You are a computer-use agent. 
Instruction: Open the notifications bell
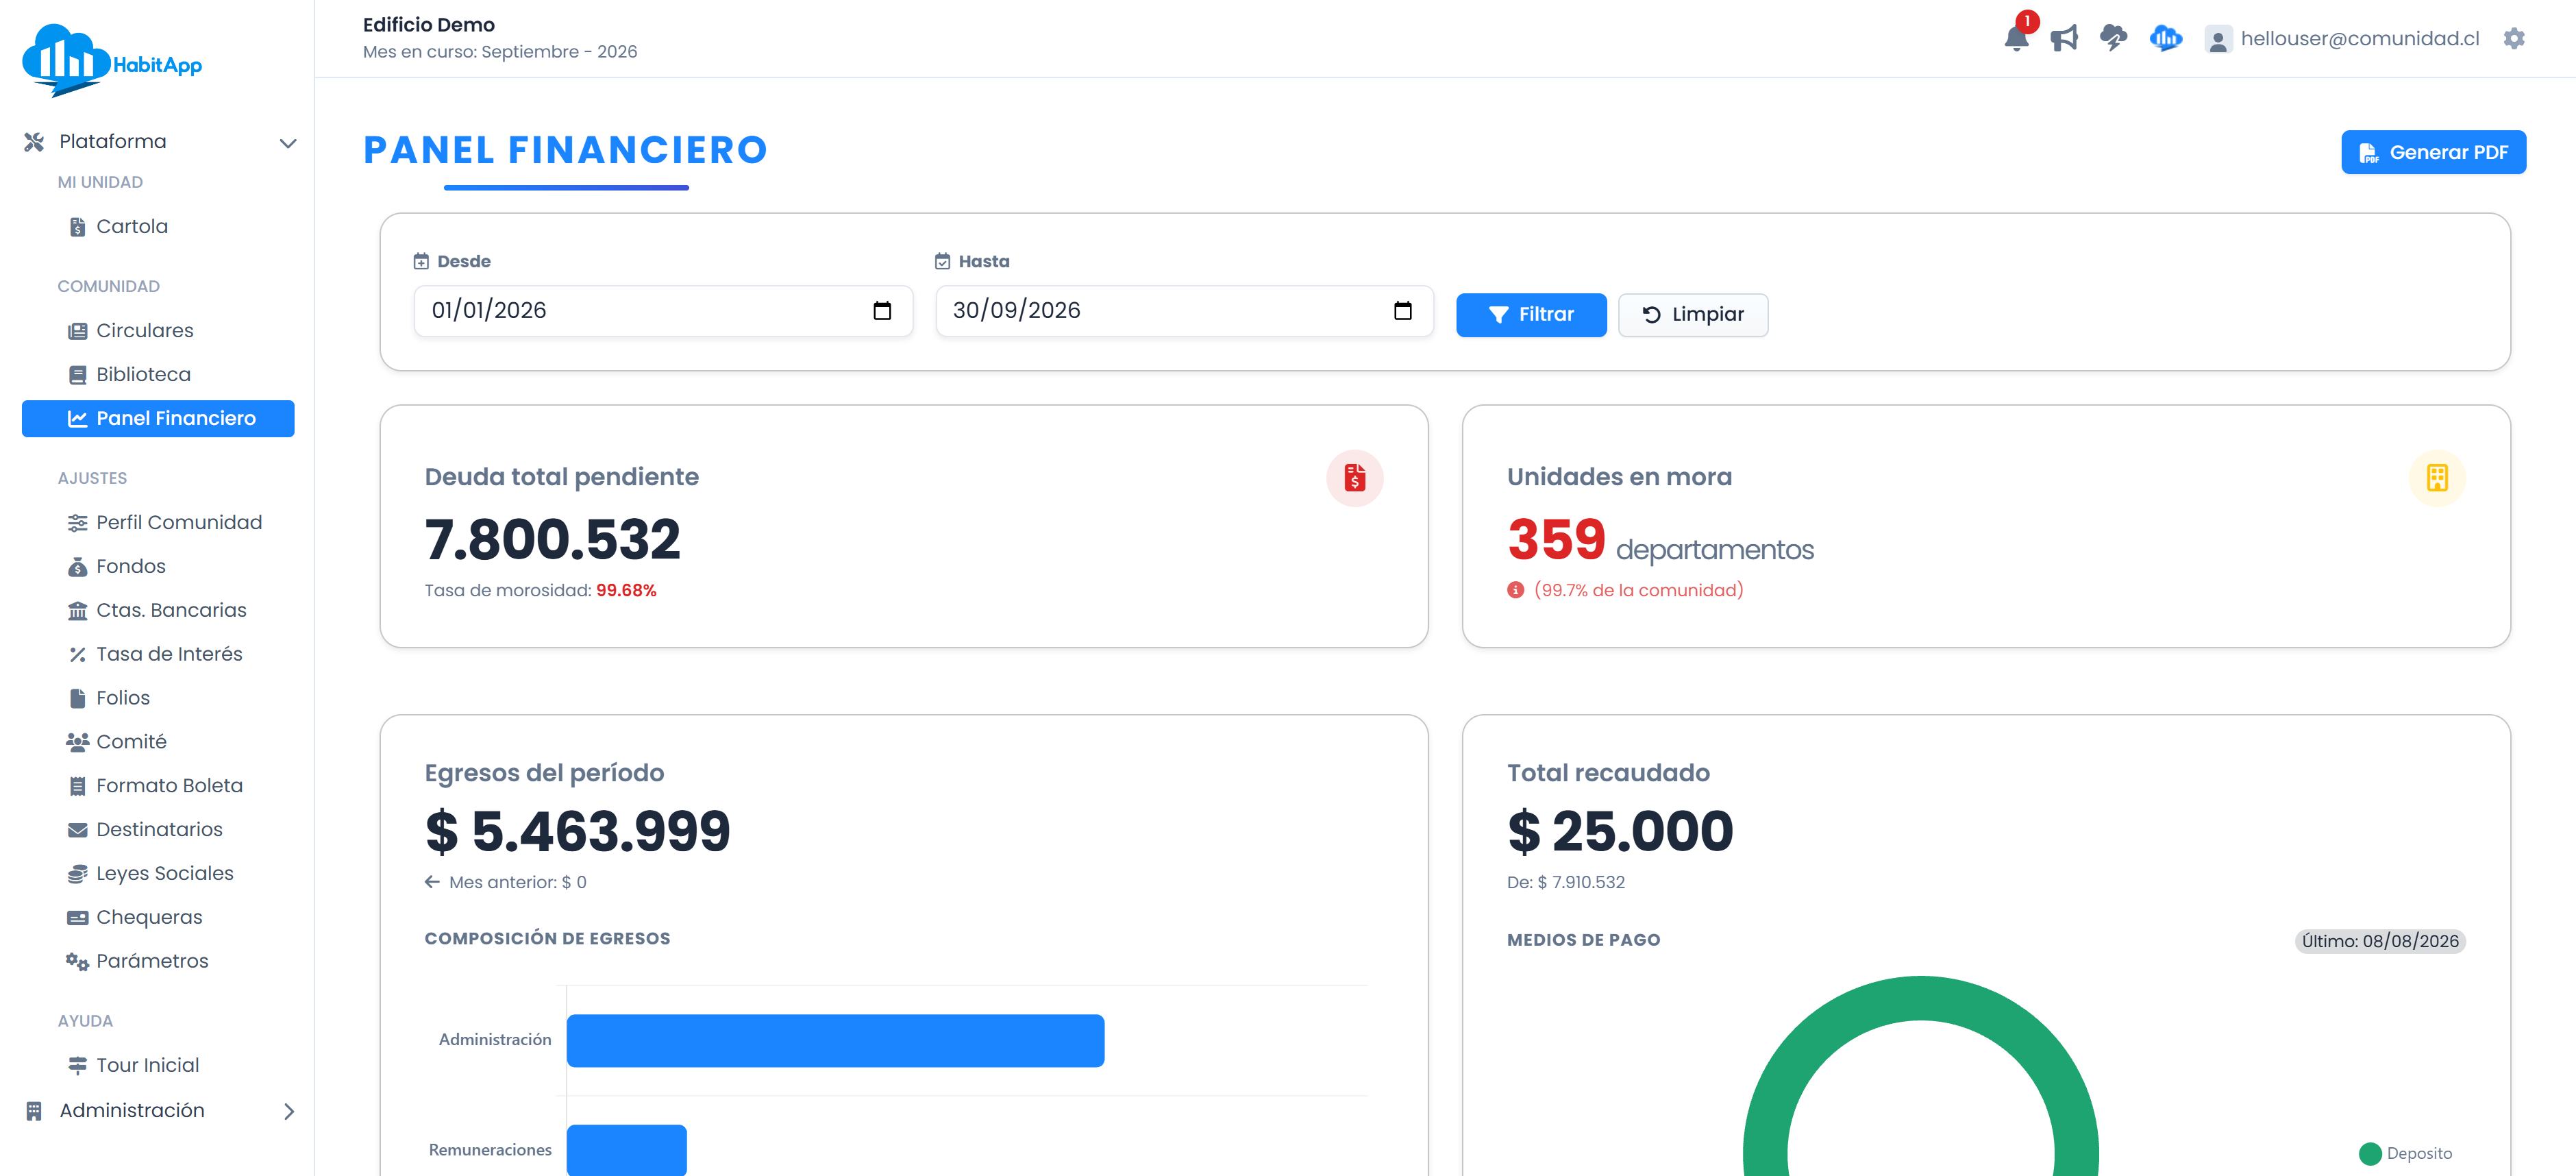pyautogui.click(x=2016, y=39)
